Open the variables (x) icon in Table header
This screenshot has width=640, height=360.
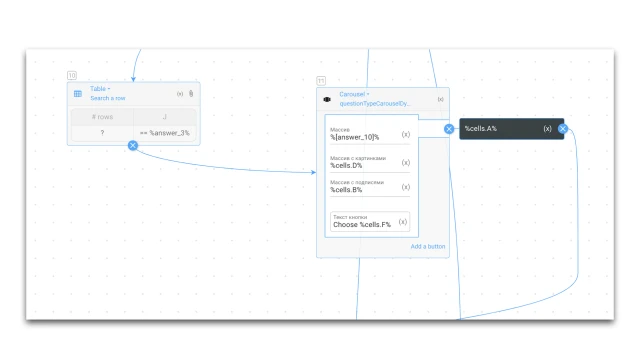(x=180, y=94)
